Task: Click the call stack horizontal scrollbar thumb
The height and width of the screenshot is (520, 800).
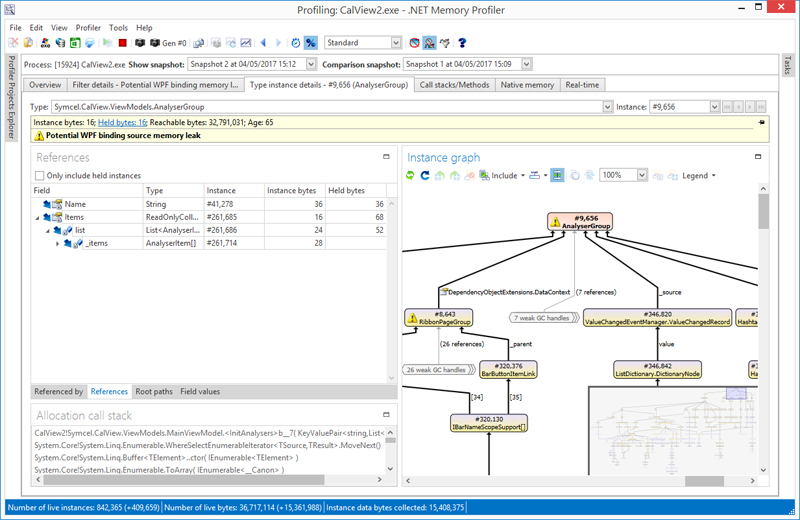Action: click(x=184, y=480)
